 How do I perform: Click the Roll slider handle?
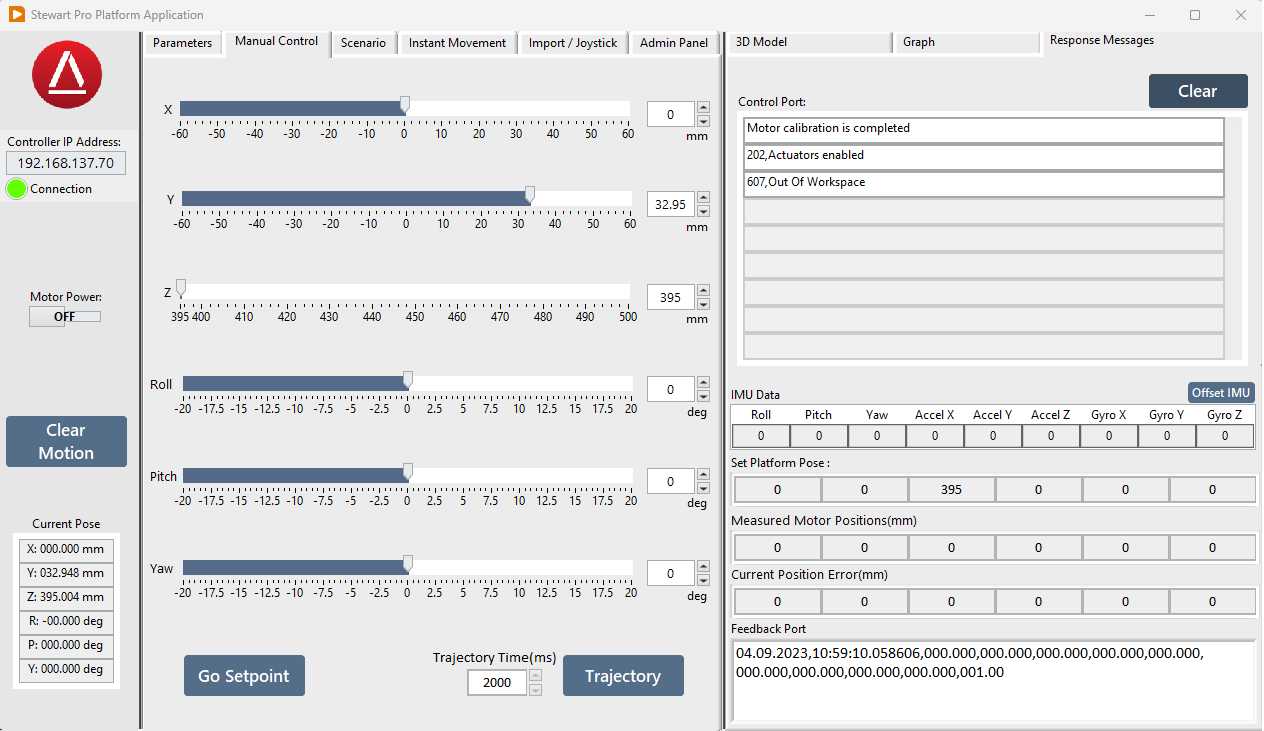(x=406, y=380)
